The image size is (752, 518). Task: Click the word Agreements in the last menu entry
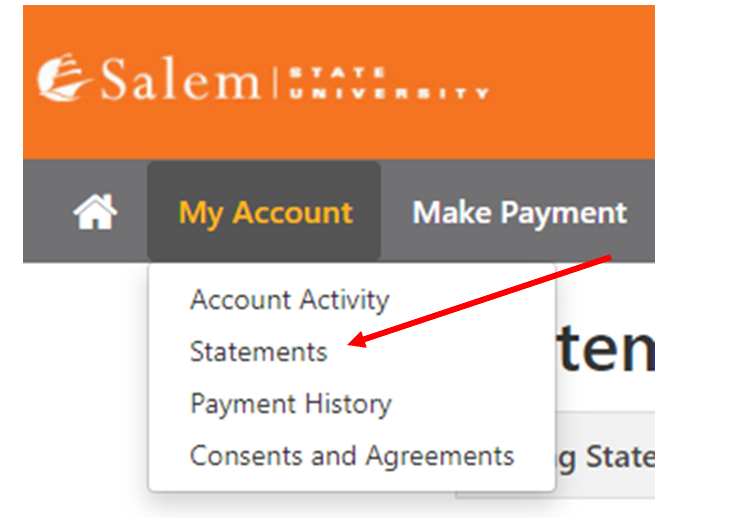440,457
